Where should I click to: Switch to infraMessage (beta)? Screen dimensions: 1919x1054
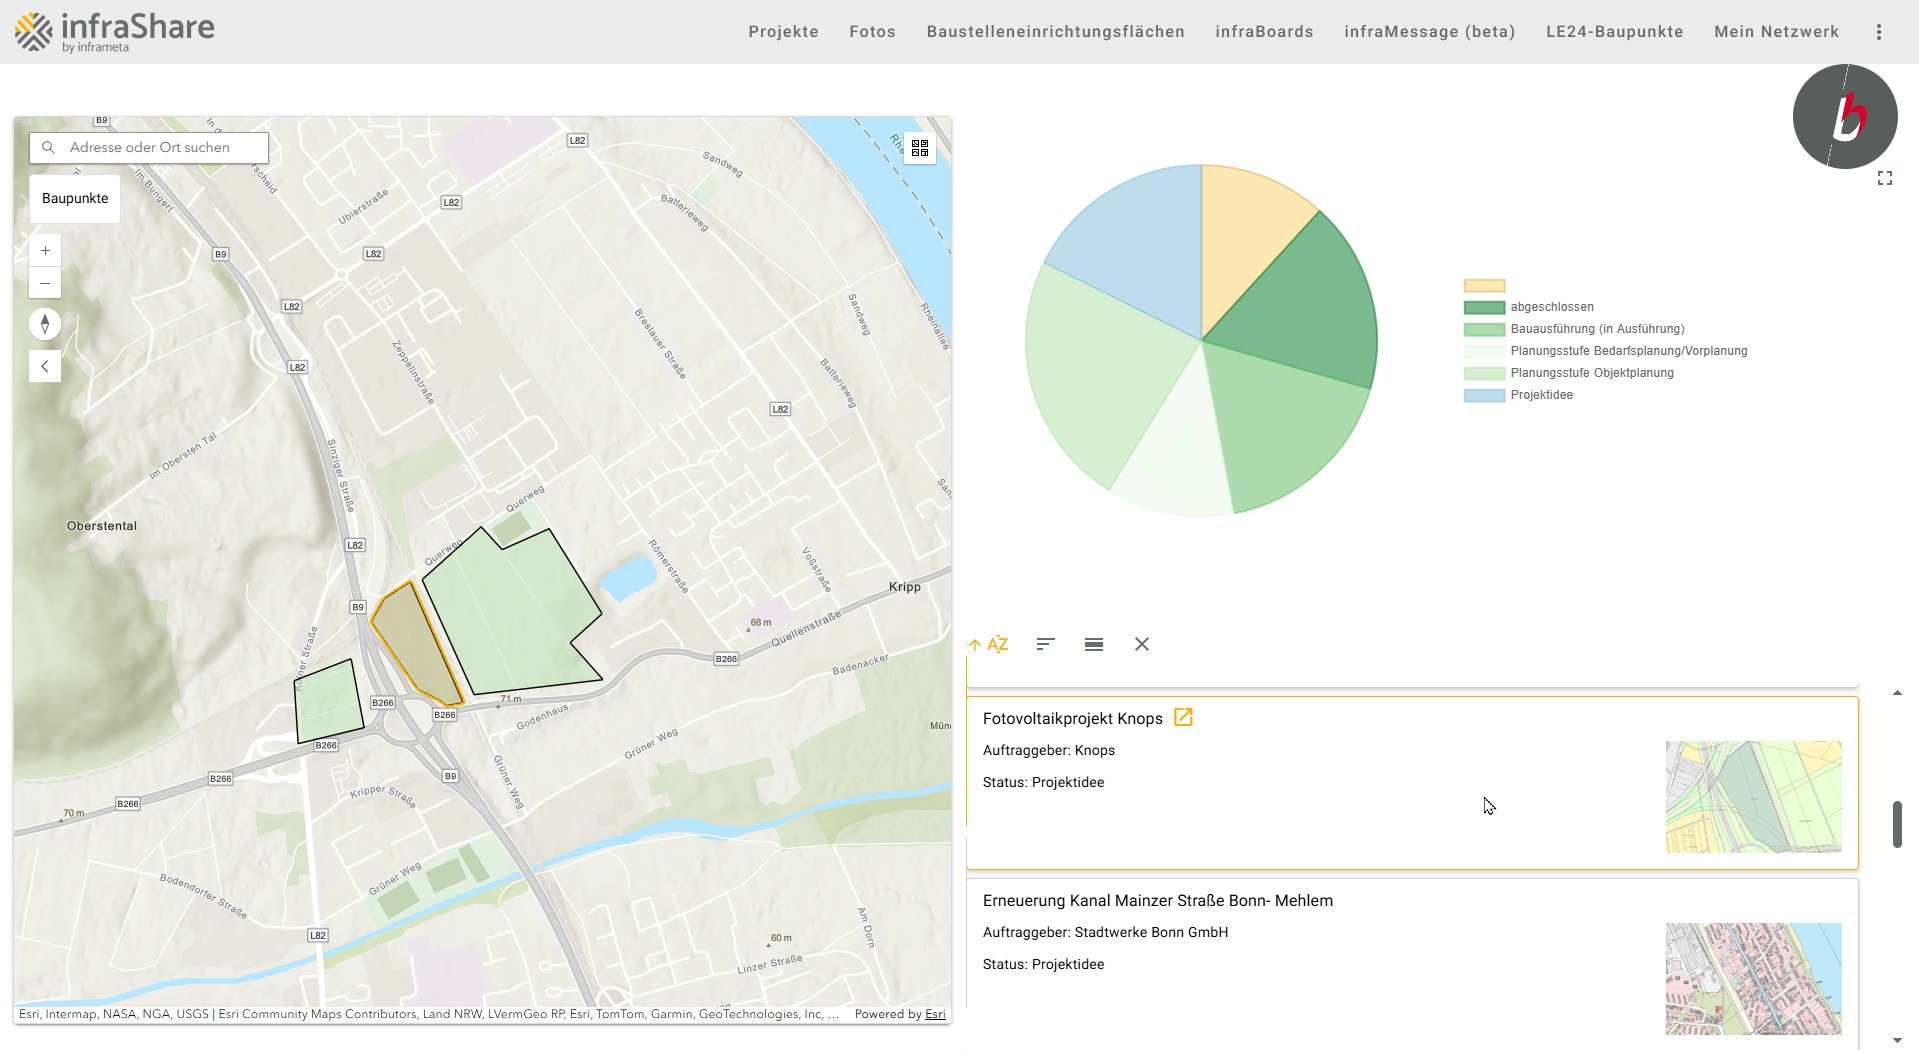pyautogui.click(x=1429, y=31)
